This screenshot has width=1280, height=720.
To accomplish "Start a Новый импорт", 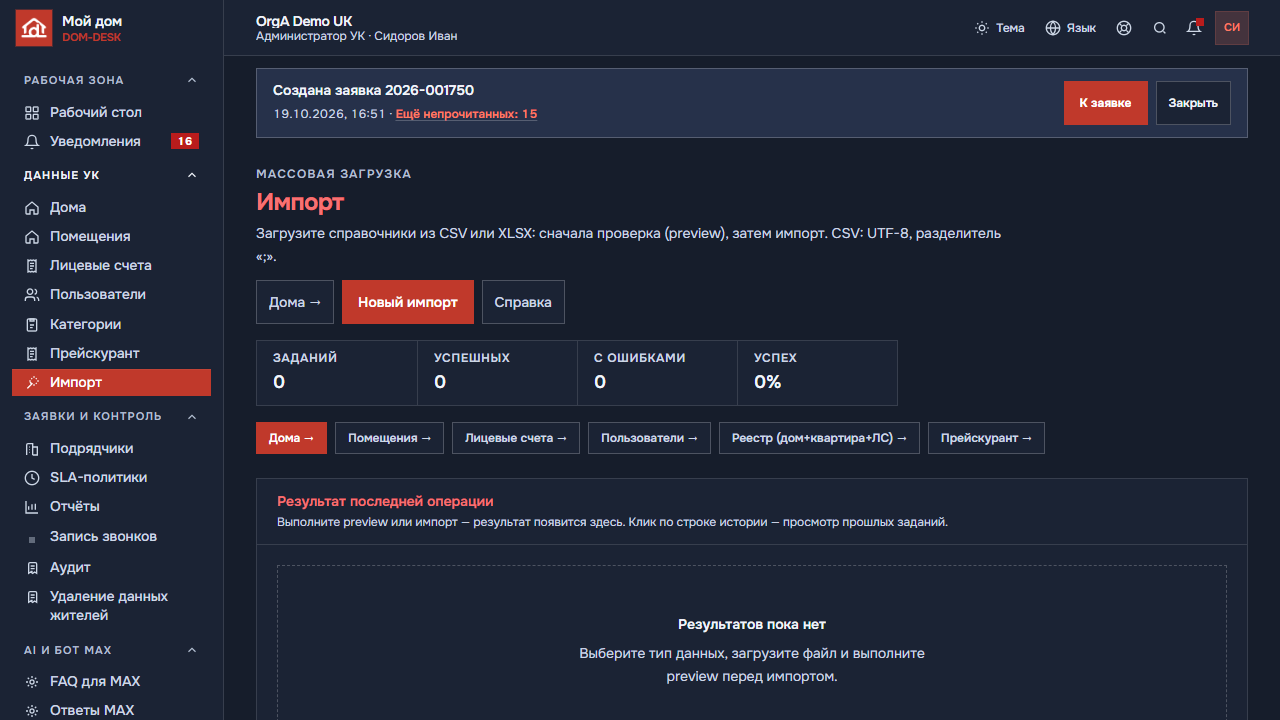I will 408,302.
